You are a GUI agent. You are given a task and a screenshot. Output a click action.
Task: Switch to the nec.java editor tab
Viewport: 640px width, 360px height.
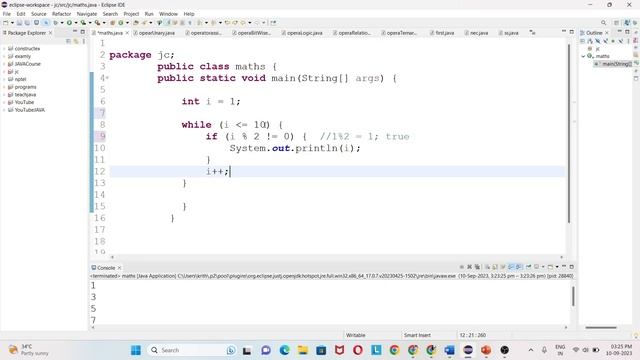478,33
